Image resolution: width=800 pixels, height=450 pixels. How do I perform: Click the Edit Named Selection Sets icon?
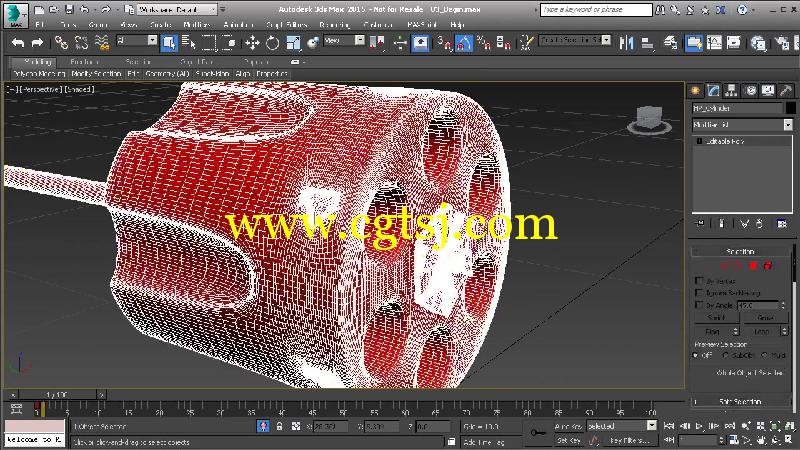click(526, 43)
